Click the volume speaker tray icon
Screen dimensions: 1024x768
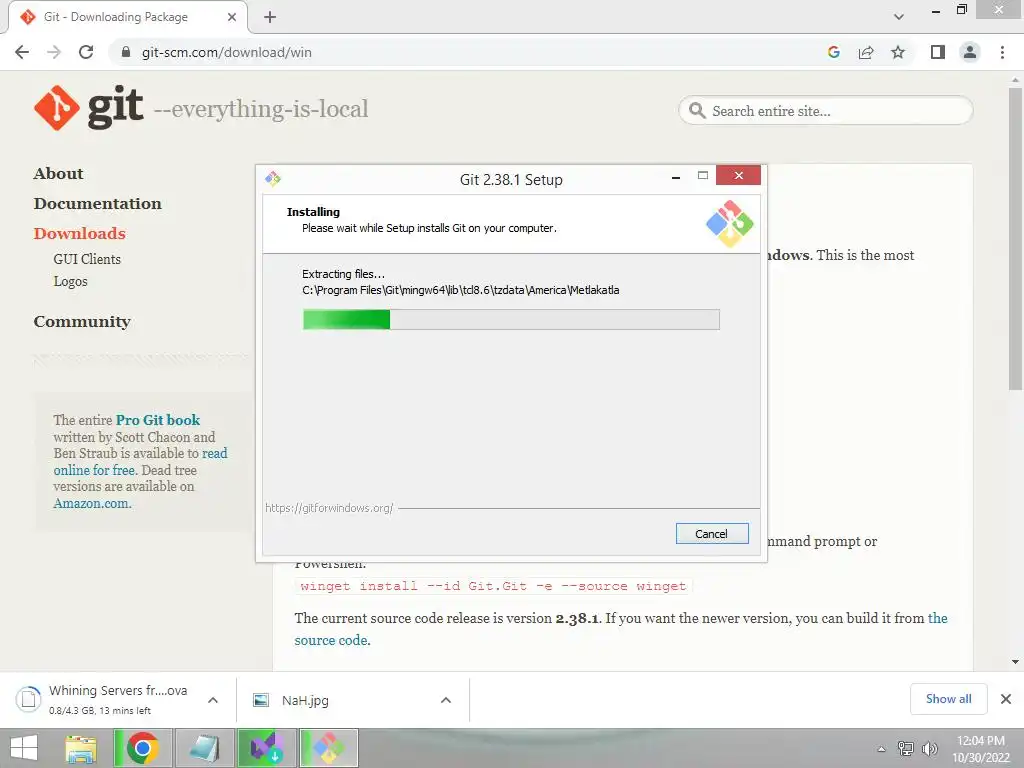(x=930, y=749)
